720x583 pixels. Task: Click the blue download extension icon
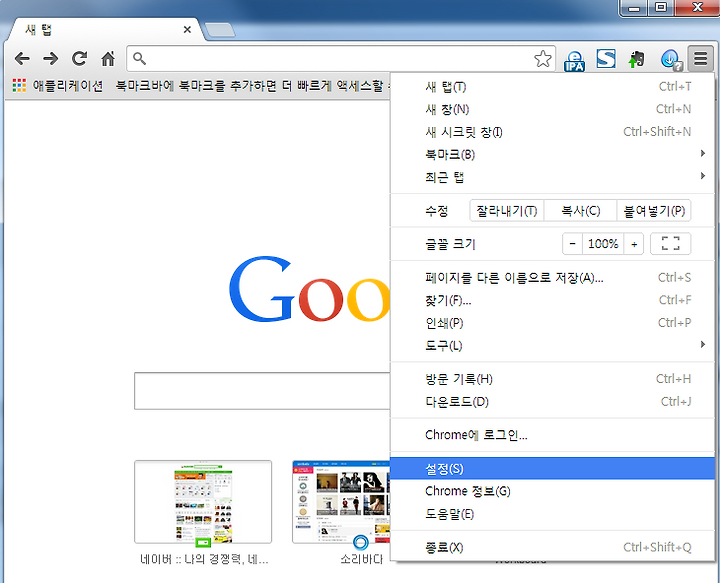tap(671, 60)
